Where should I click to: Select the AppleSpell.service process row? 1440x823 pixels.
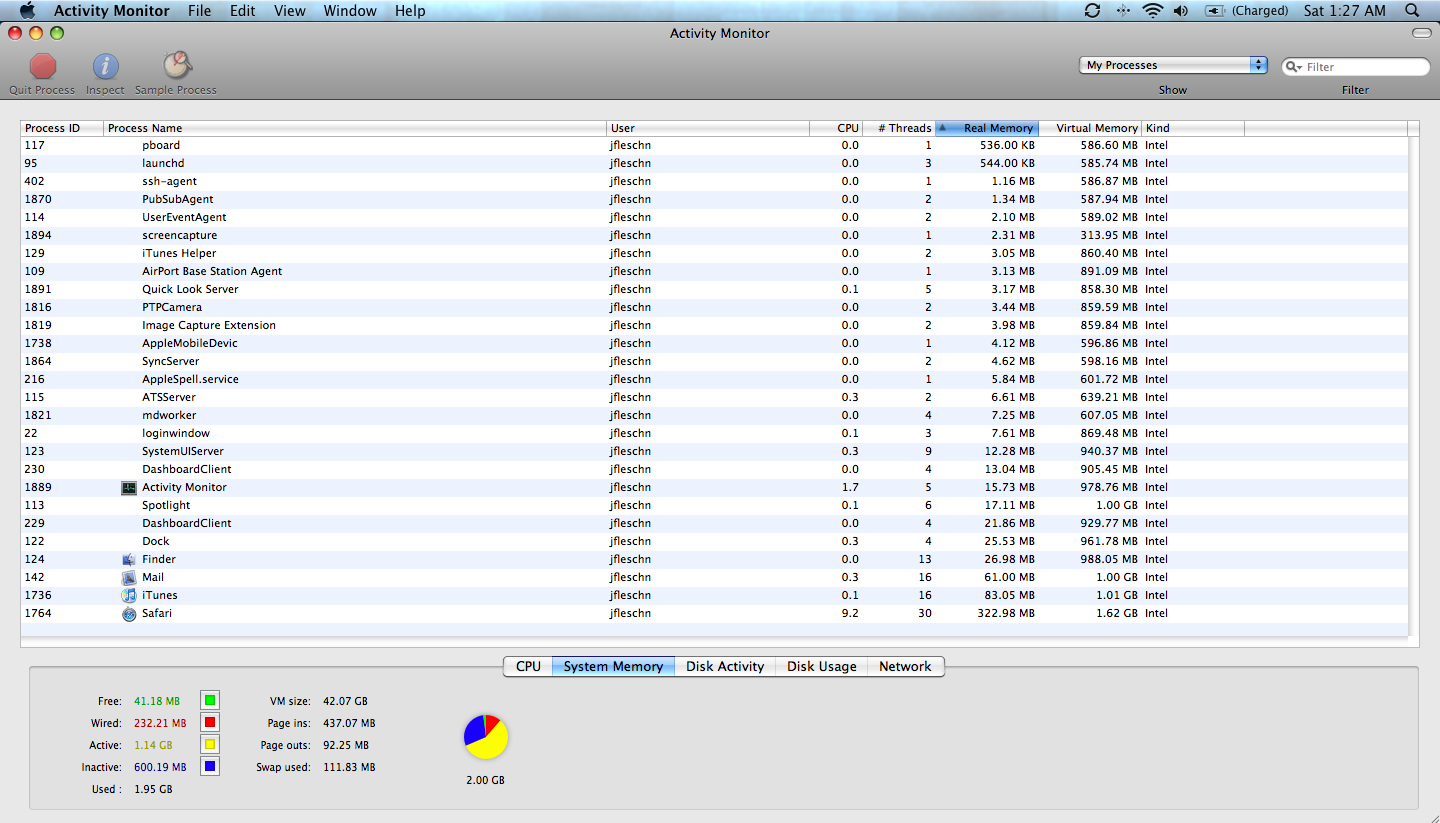tap(714, 380)
